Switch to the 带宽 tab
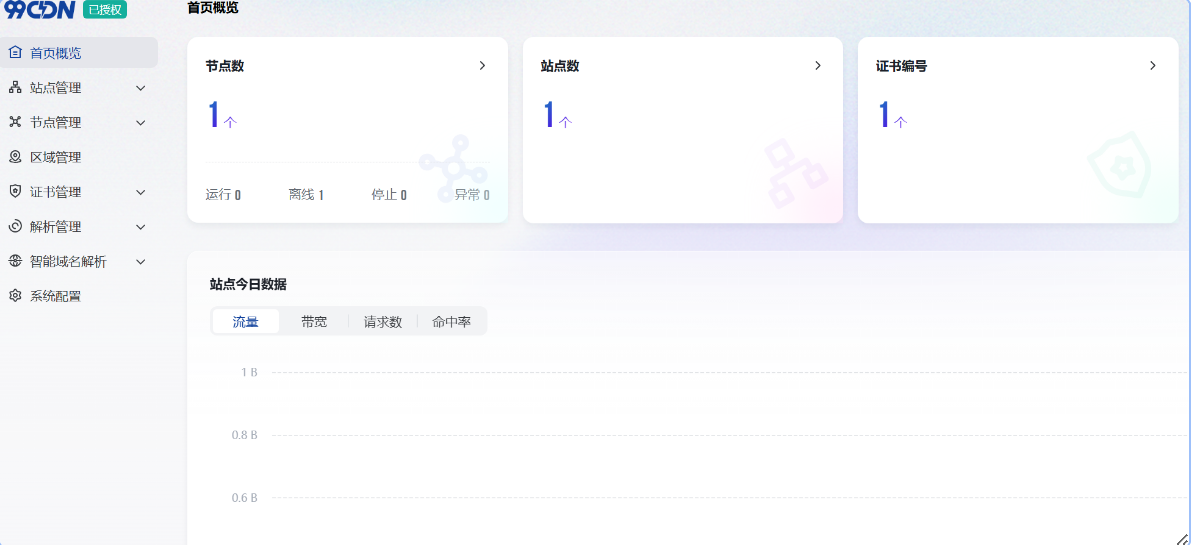 314,322
